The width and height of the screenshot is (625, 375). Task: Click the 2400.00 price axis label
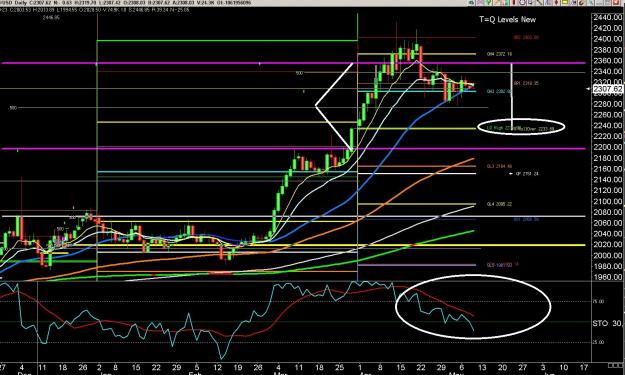(x=607, y=39)
